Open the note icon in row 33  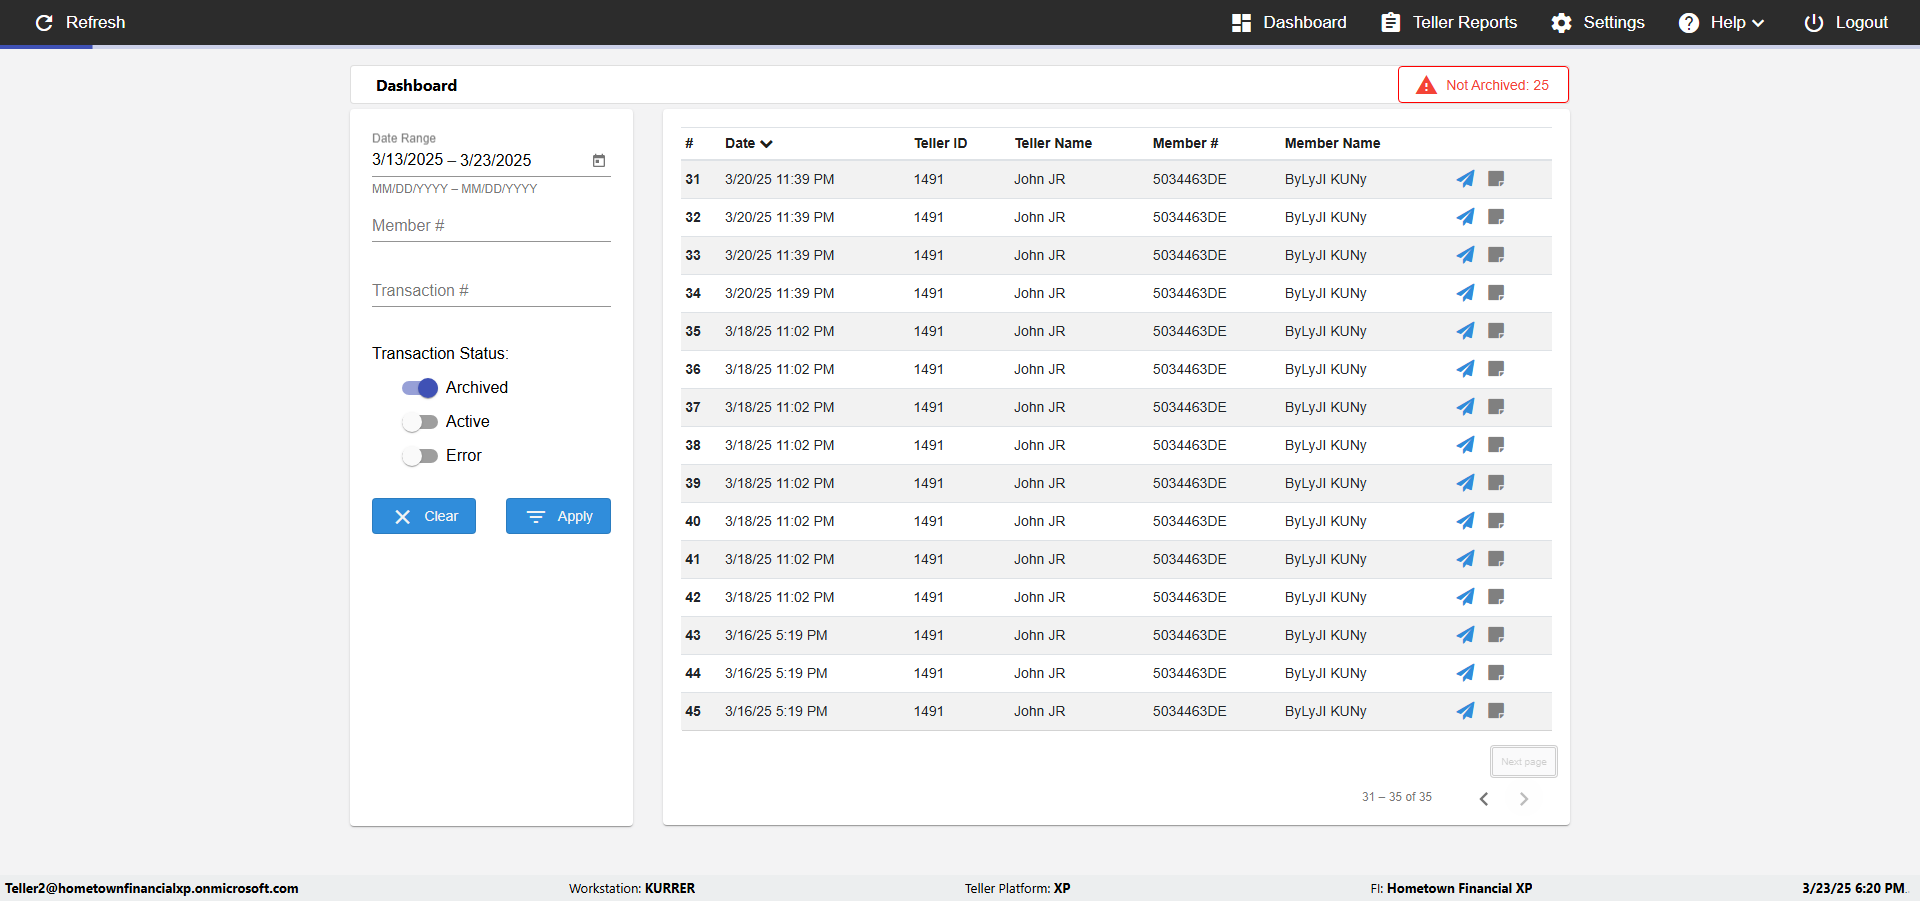point(1496,255)
